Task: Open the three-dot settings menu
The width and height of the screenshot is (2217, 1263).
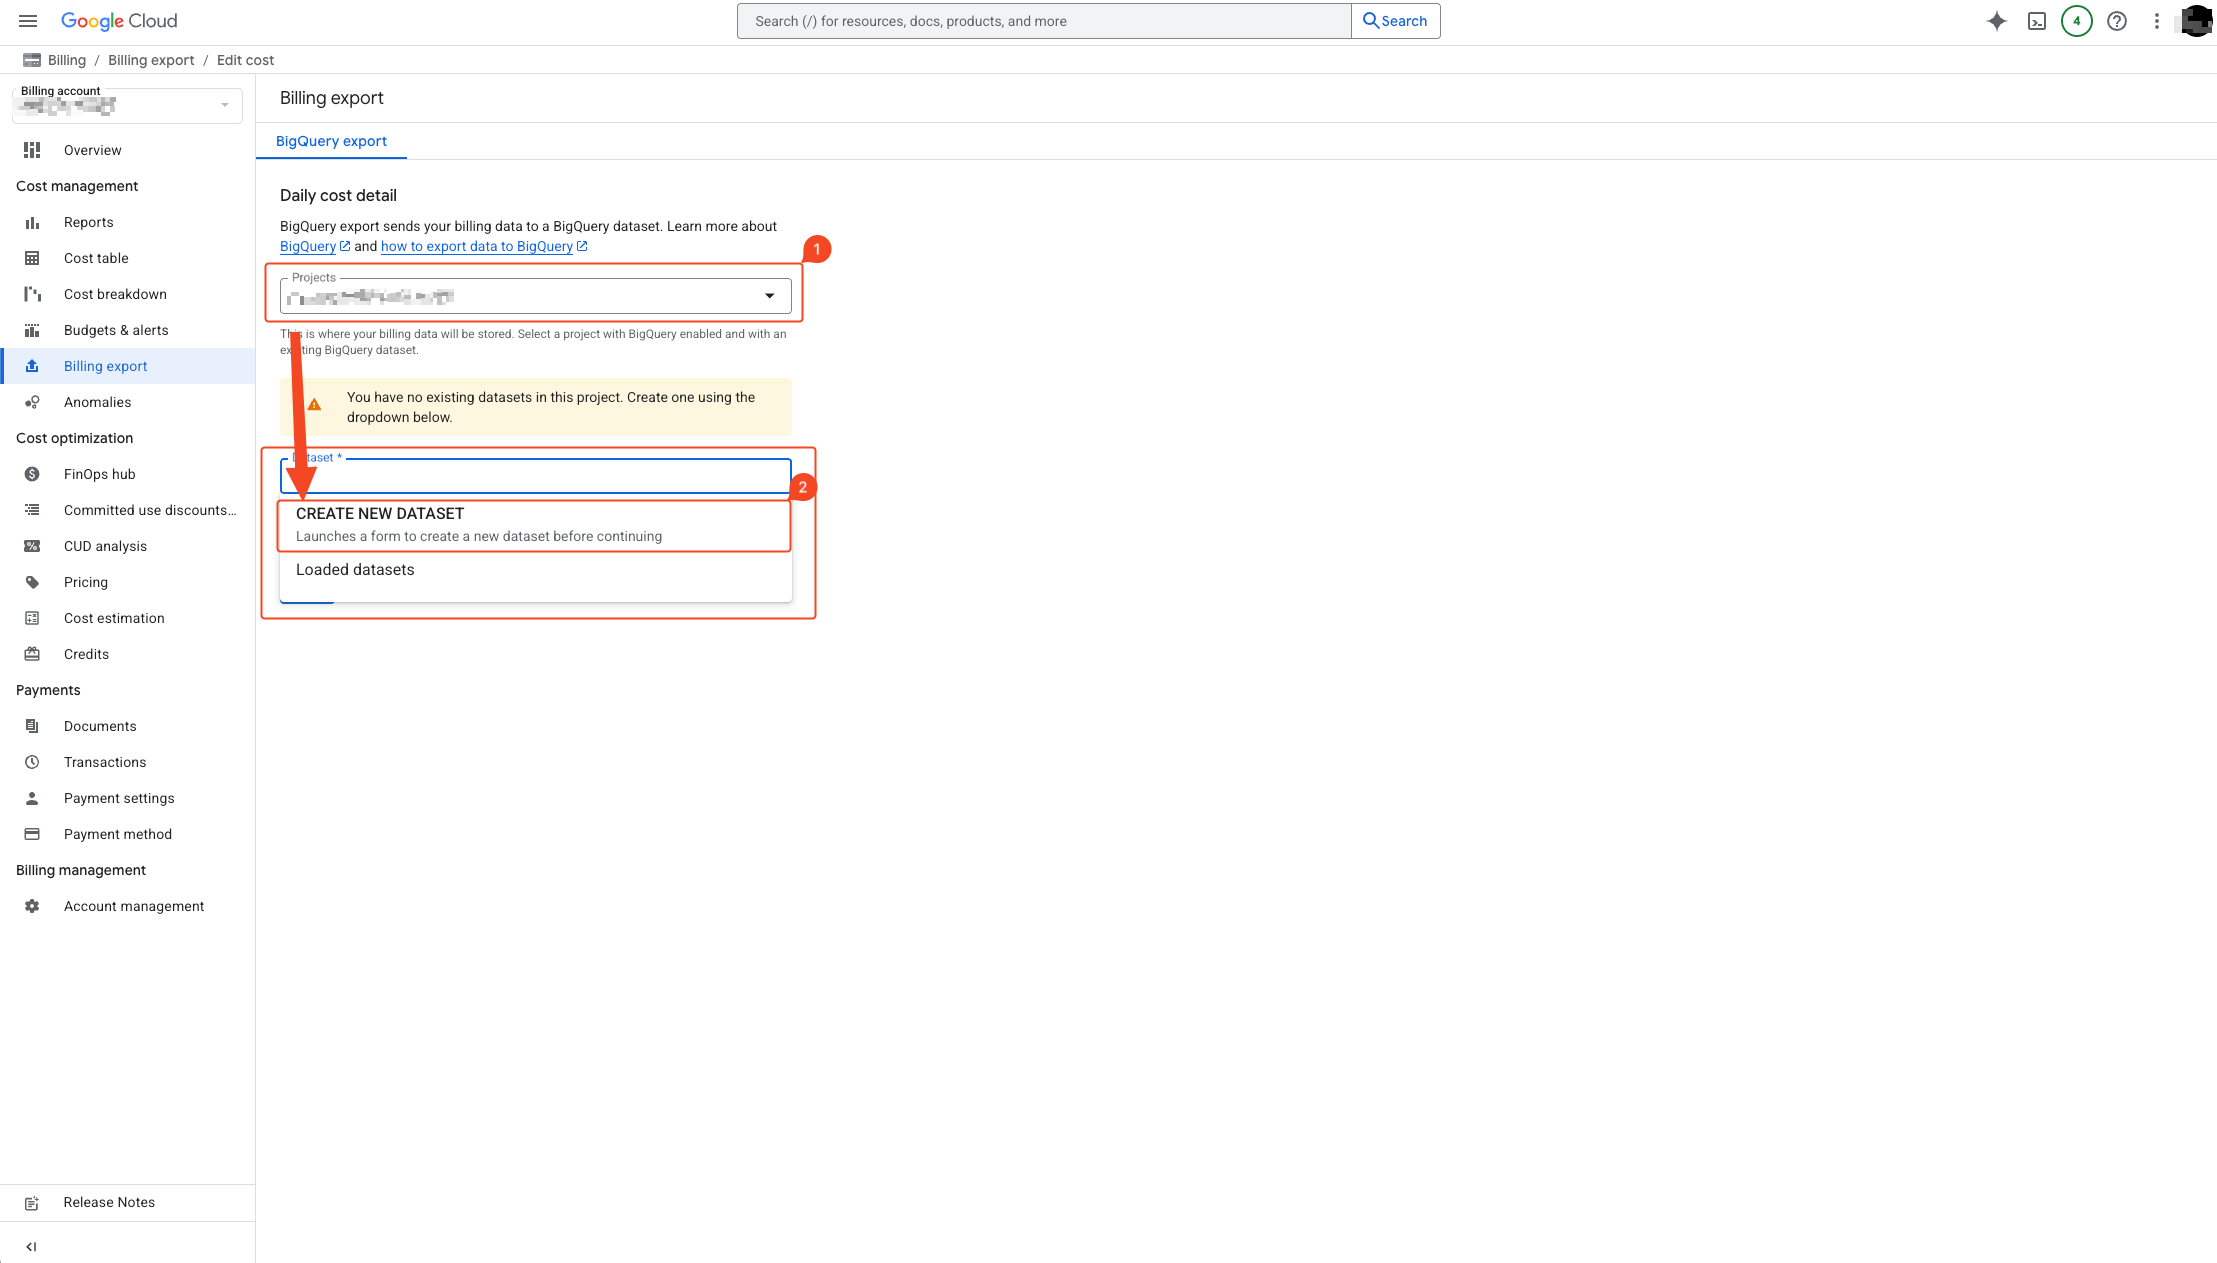Action: coord(2157,21)
